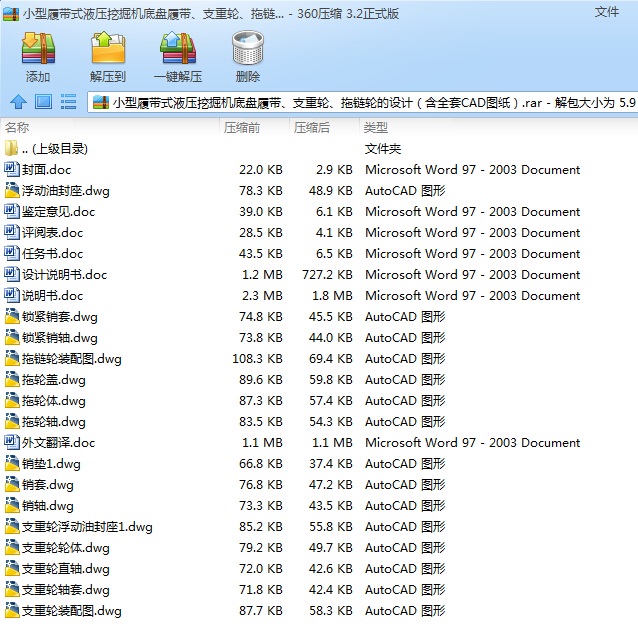Click the 360压缩 app icon in title bar
Image resolution: width=638 pixels, height=640 pixels.
click(11, 13)
